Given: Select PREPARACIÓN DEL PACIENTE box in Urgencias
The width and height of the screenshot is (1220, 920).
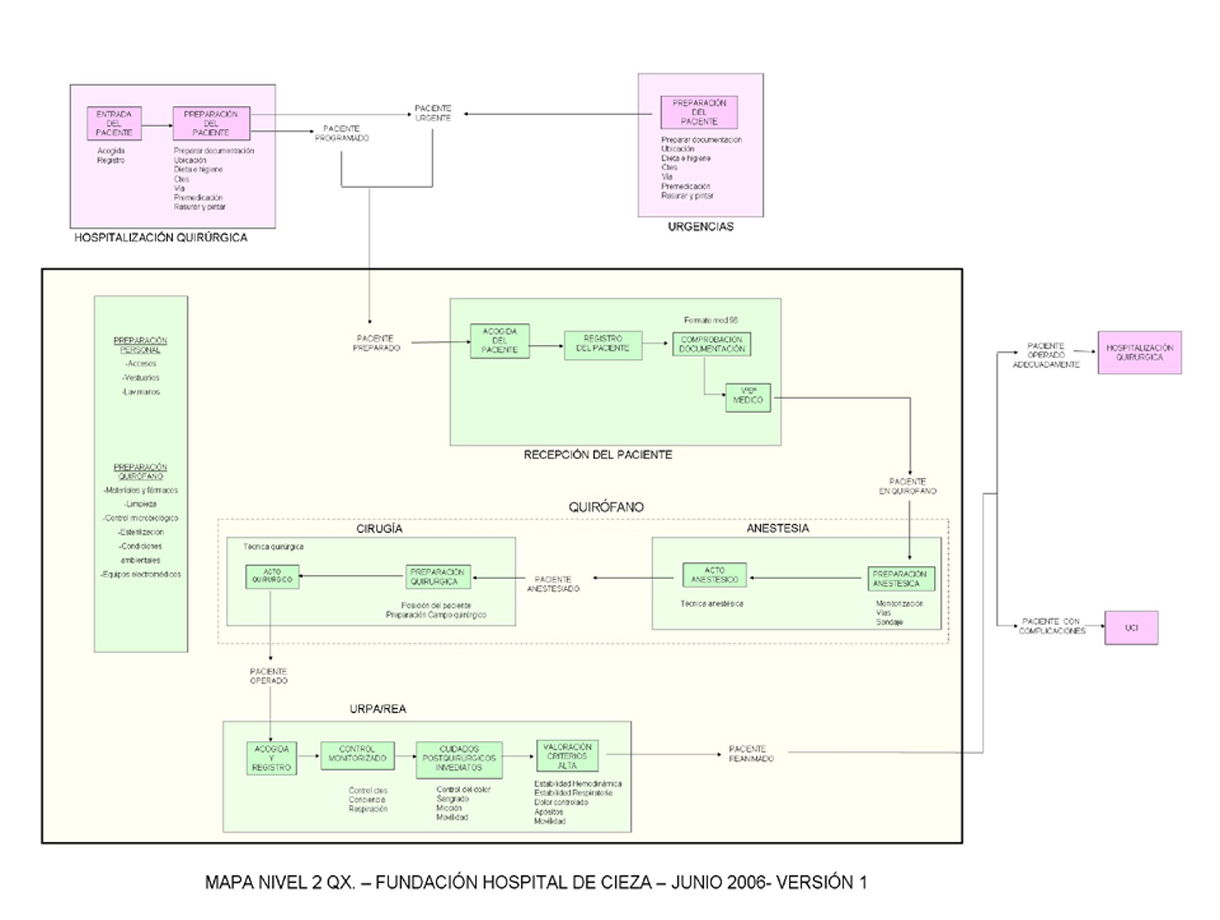Looking at the screenshot, I should (x=699, y=113).
